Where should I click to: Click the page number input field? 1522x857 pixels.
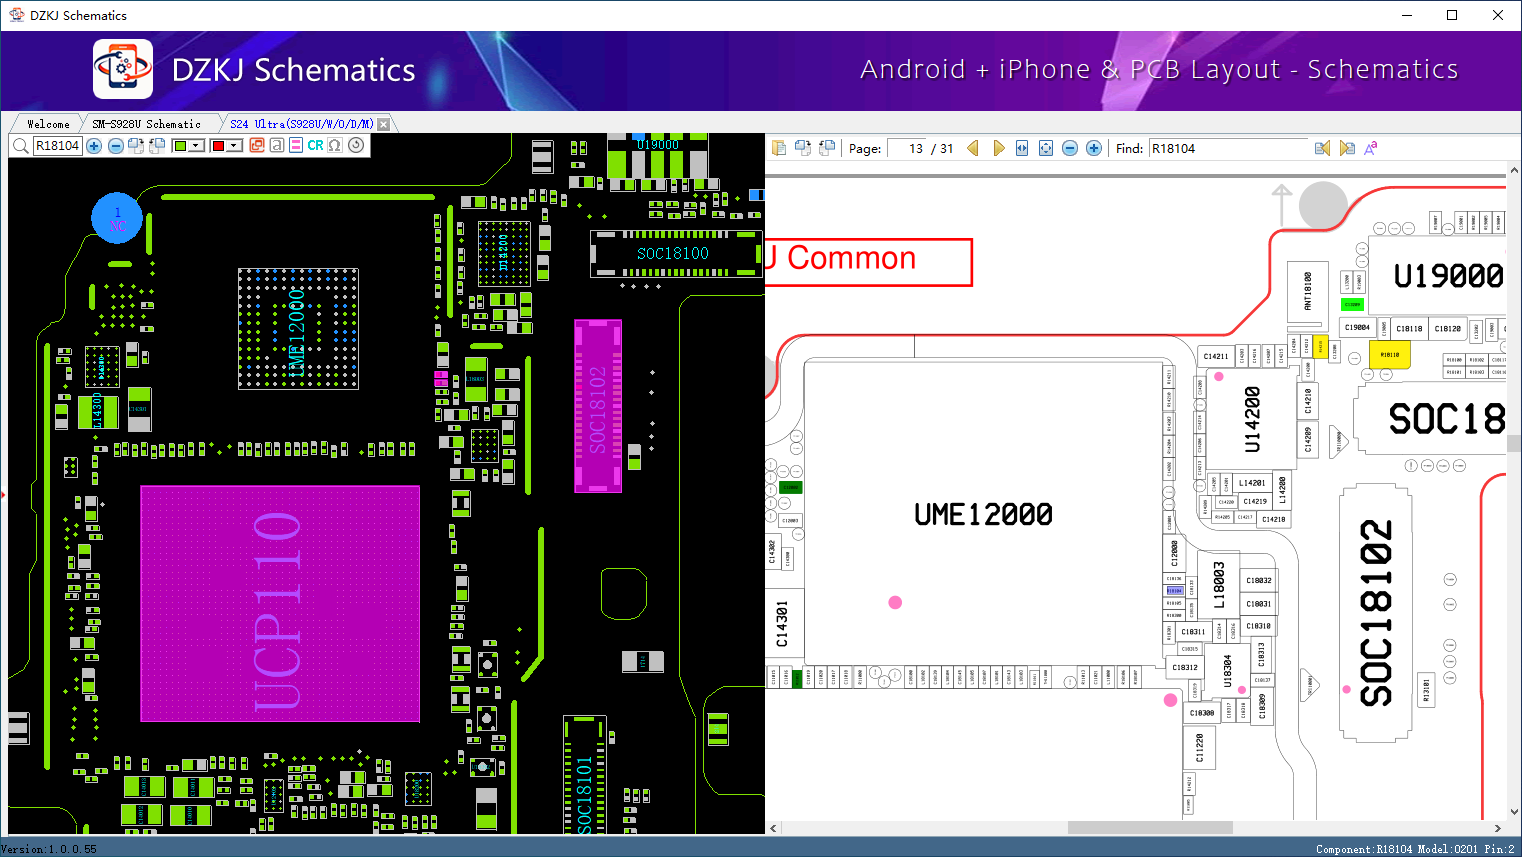click(907, 149)
